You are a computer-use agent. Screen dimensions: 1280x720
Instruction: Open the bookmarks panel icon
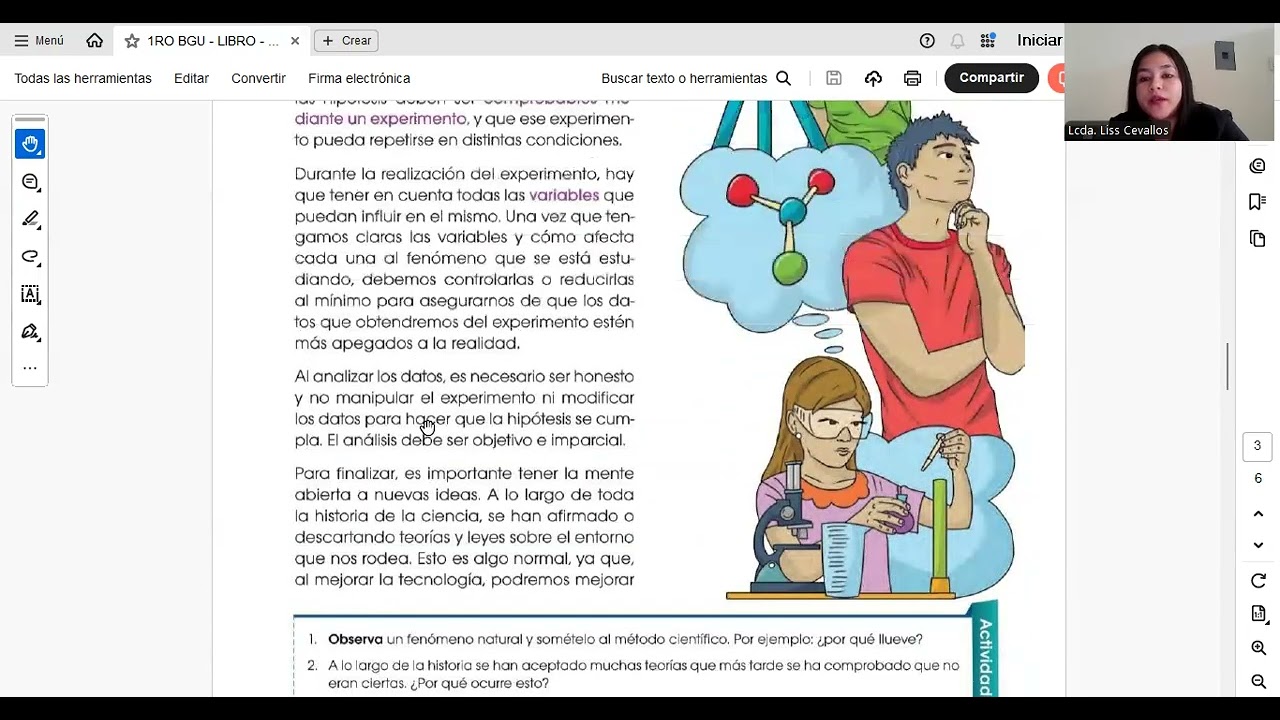(x=1258, y=202)
